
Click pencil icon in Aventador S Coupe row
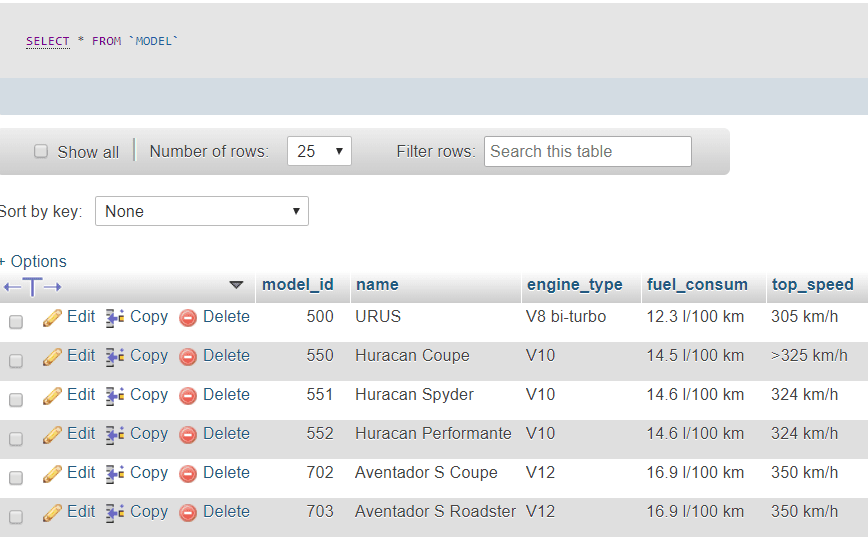52,474
